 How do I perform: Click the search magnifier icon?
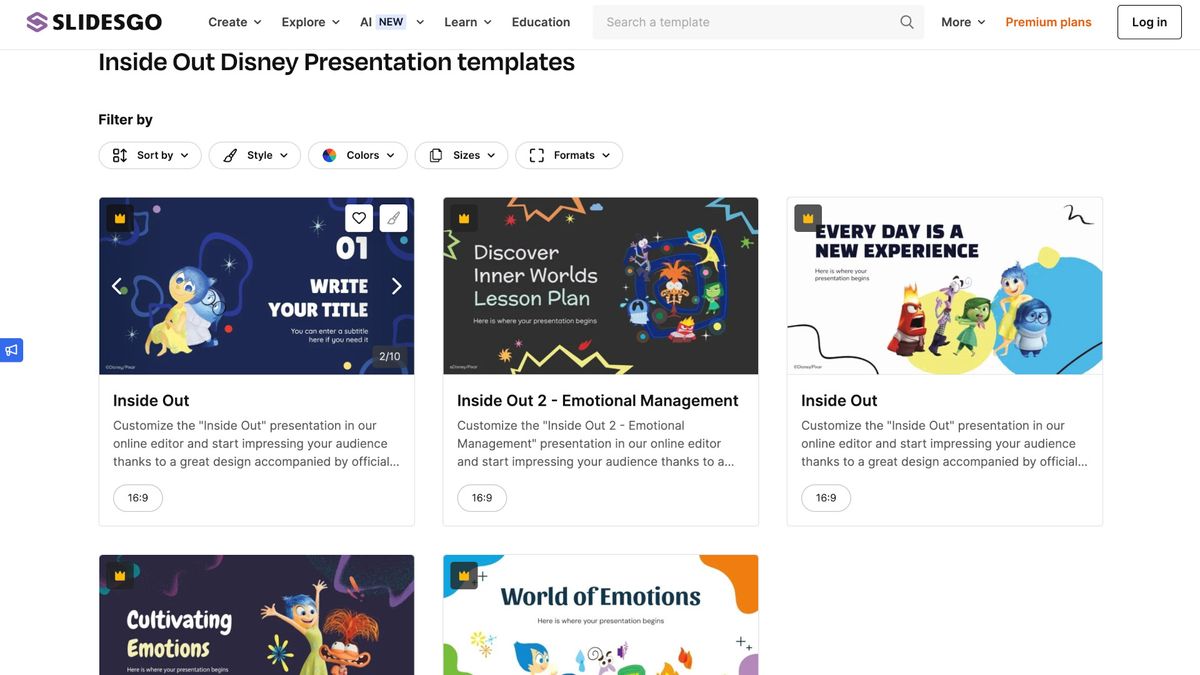click(906, 21)
